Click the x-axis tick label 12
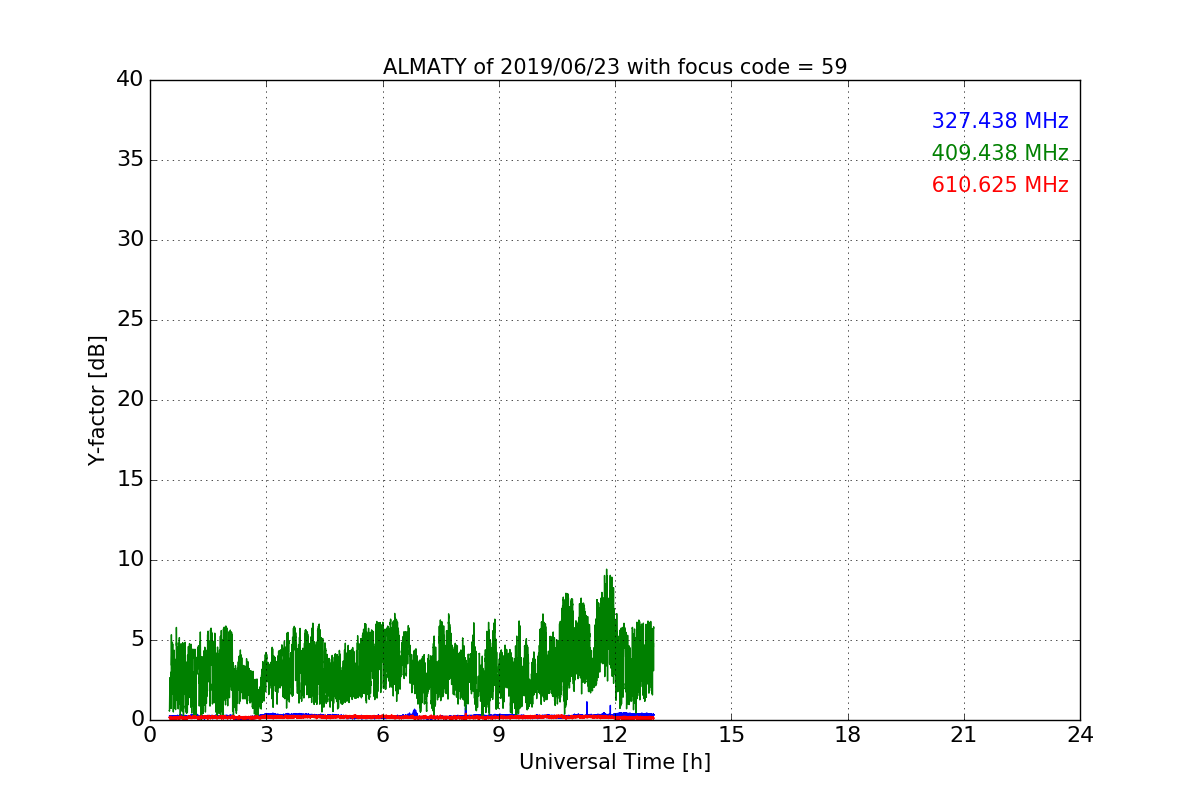1200x800 pixels. (615, 735)
